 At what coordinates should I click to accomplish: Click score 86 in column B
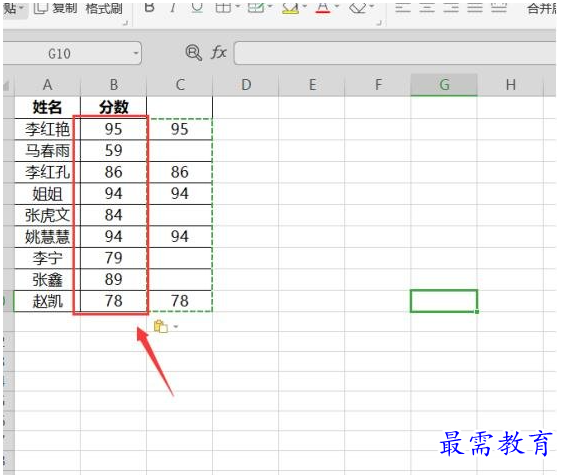click(114, 172)
